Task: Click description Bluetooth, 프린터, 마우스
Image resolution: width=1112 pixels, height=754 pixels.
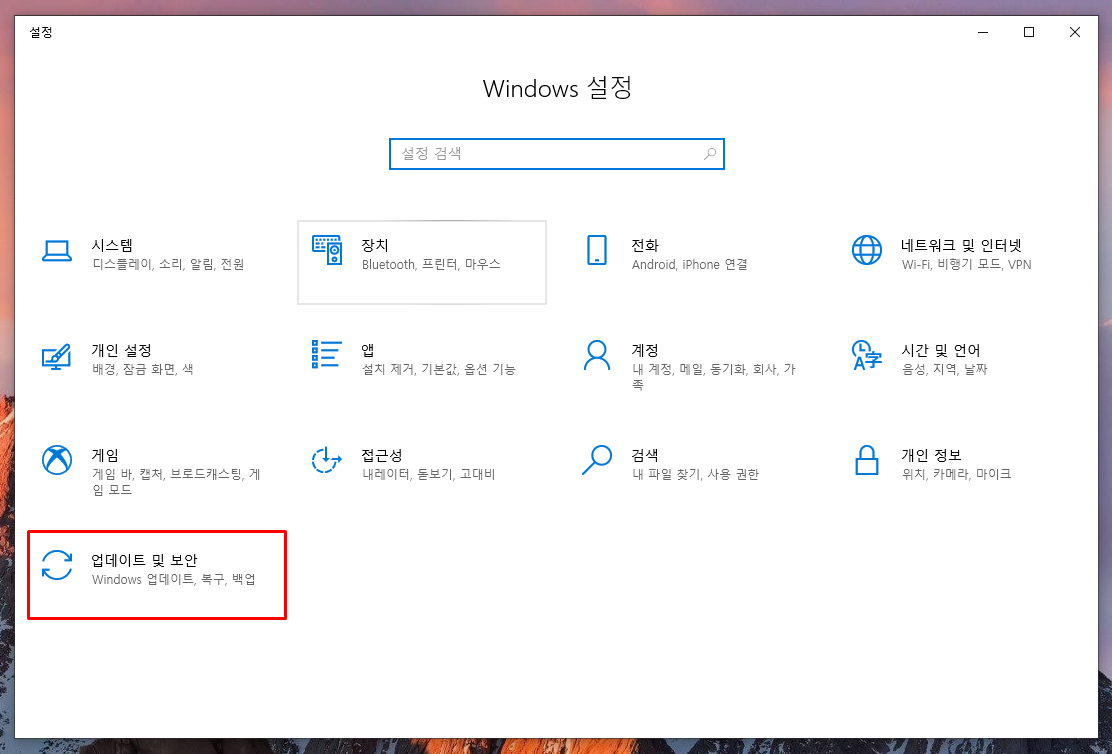Action: click(431, 265)
